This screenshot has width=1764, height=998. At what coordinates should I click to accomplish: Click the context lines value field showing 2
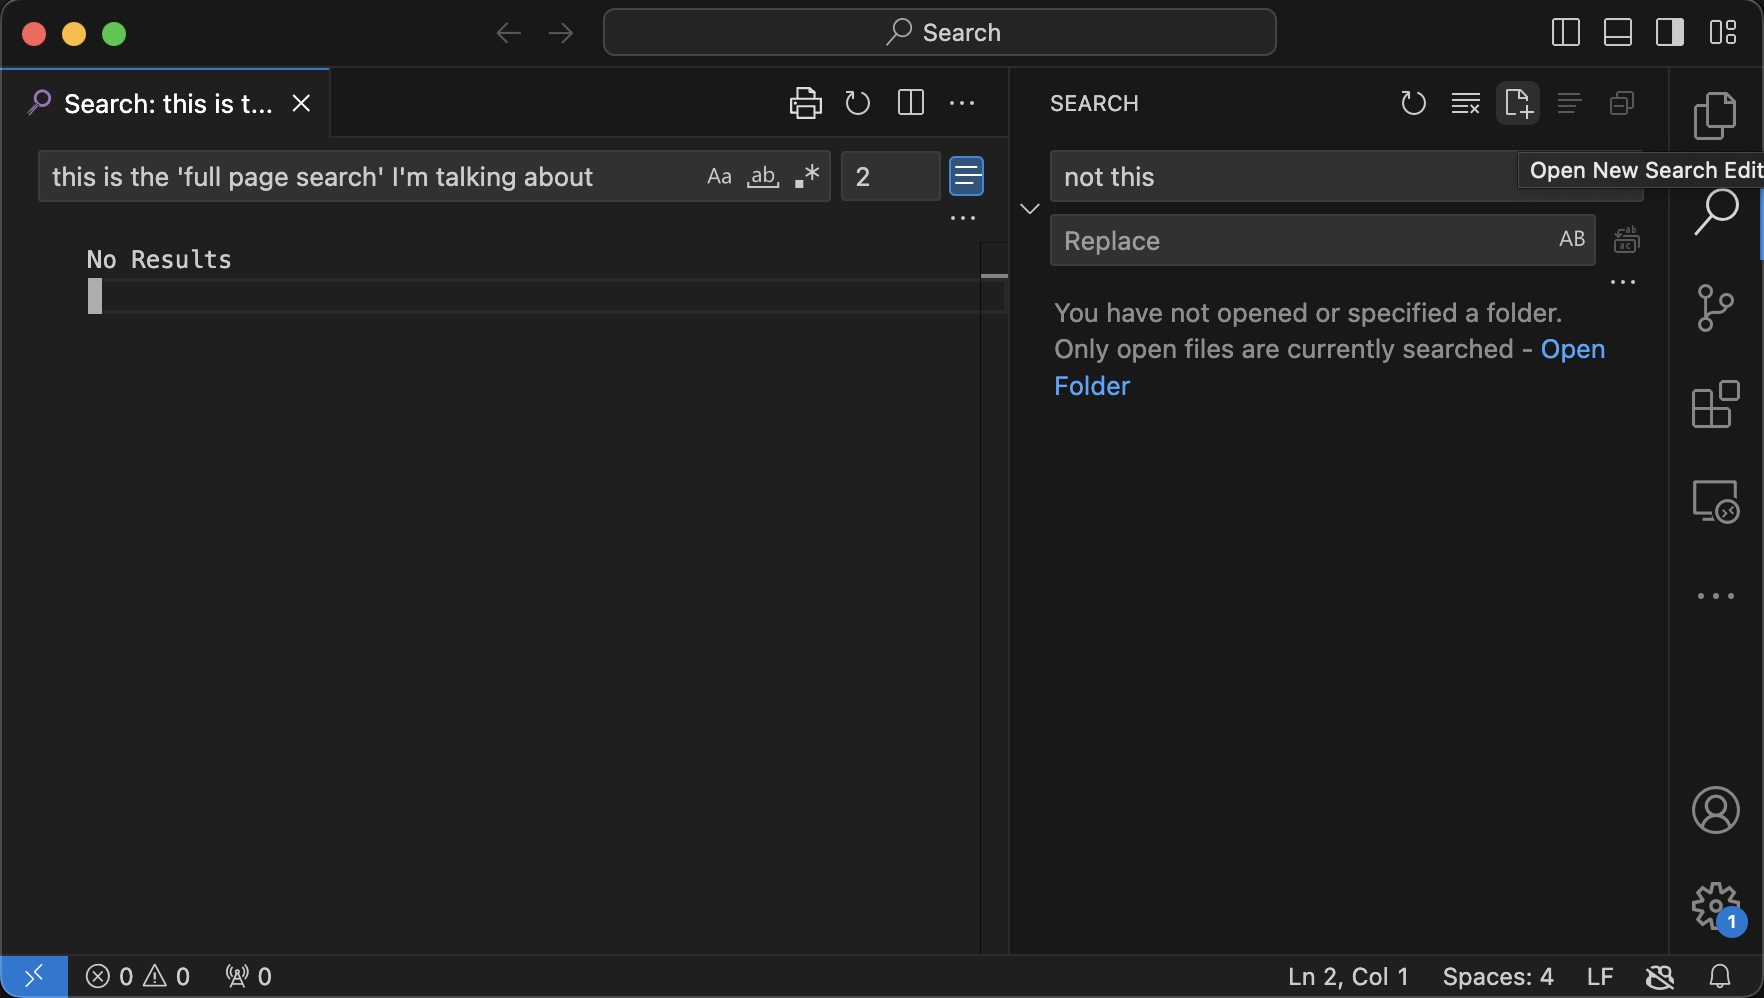tap(889, 176)
